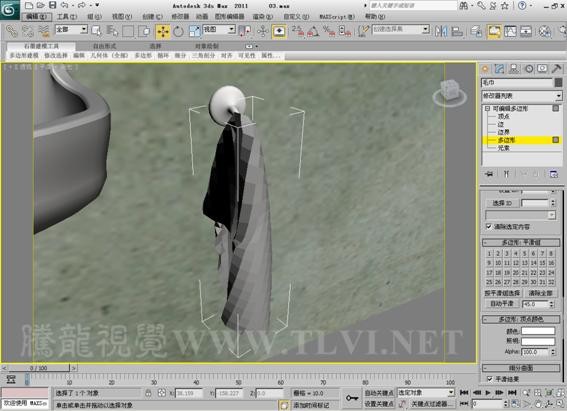Image resolution: width=567 pixels, height=411 pixels.
Task: Click the Play animation button
Action: (x=488, y=392)
